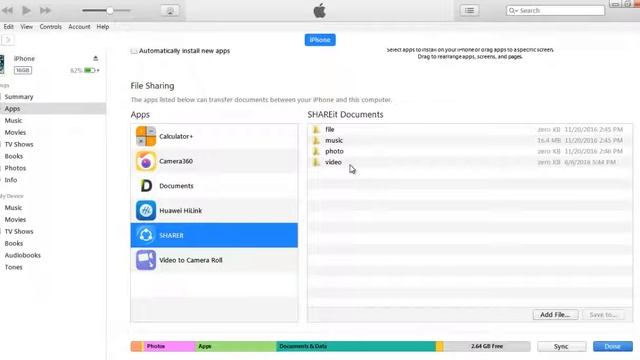This screenshot has height=360, width=640.
Task: Eject the iPhone using eject icon
Action: coord(96,58)
